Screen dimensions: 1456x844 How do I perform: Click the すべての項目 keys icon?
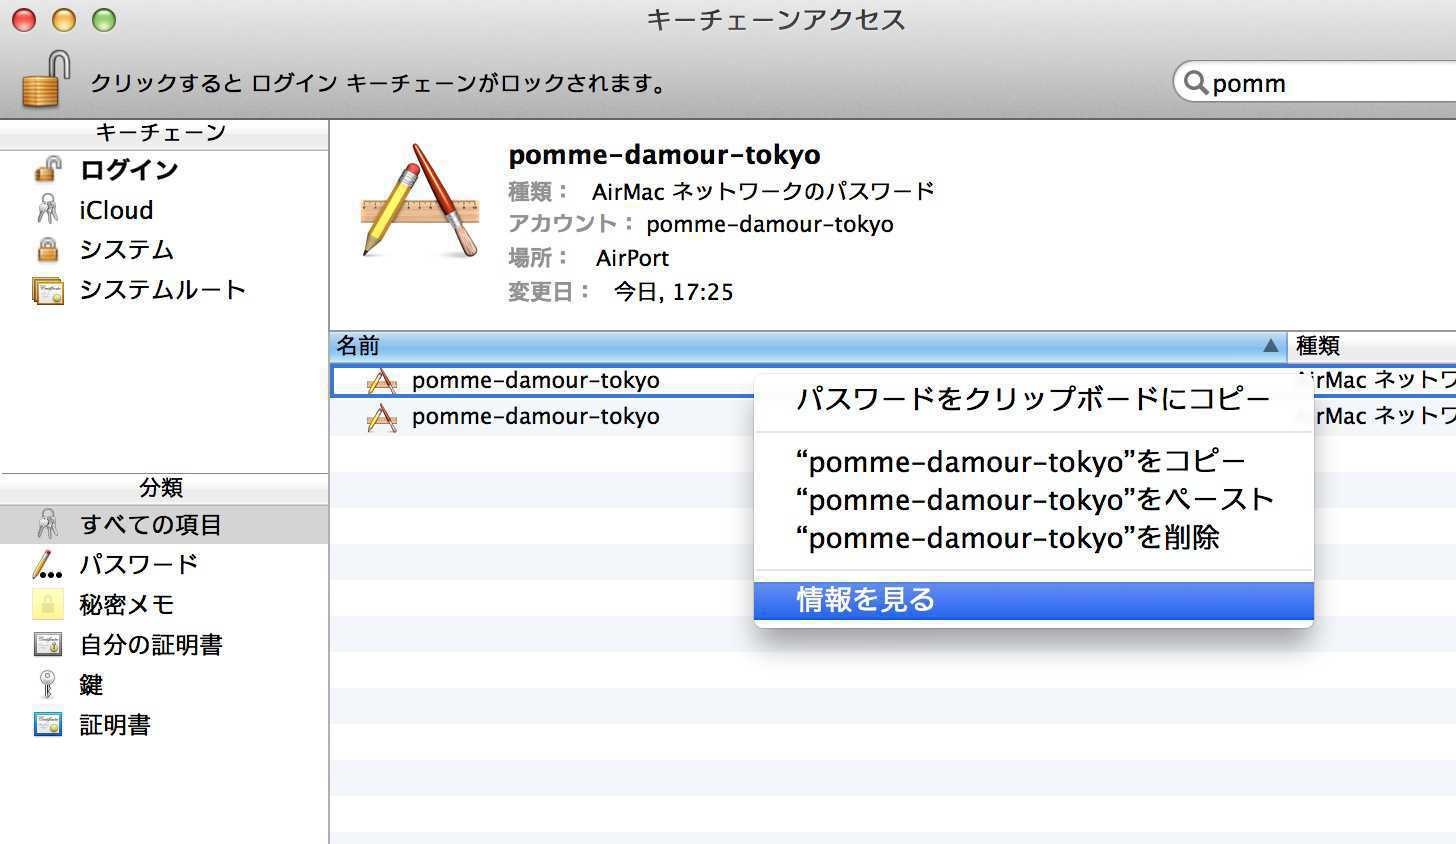(x=47, y=524)
